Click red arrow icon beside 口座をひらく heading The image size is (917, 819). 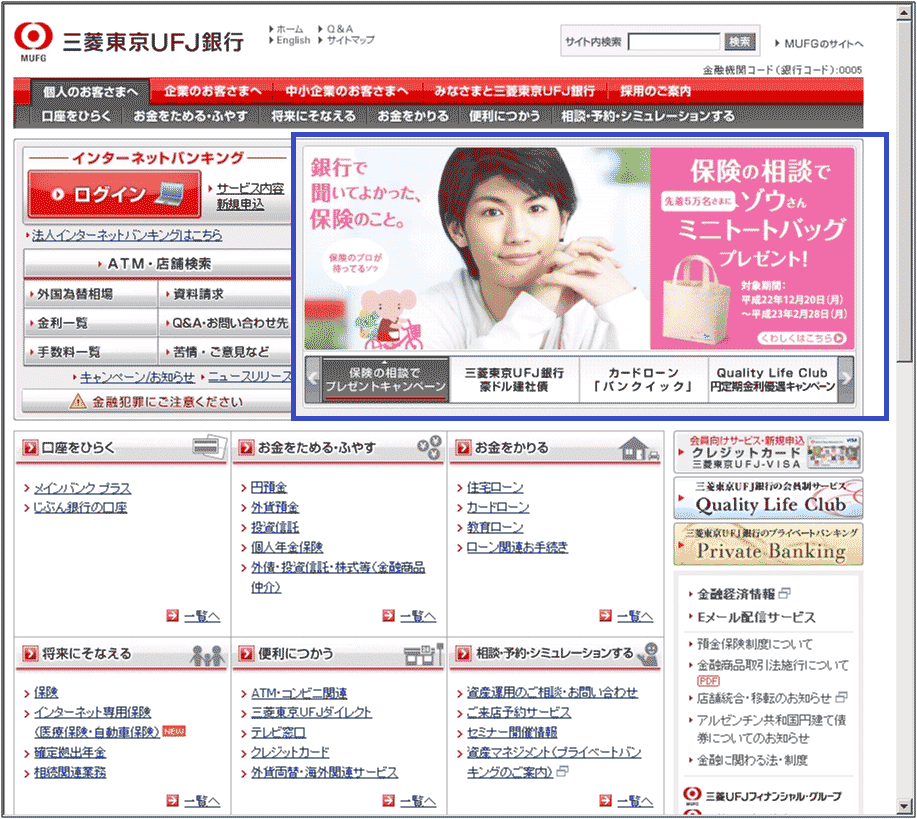tap(29, 448)
